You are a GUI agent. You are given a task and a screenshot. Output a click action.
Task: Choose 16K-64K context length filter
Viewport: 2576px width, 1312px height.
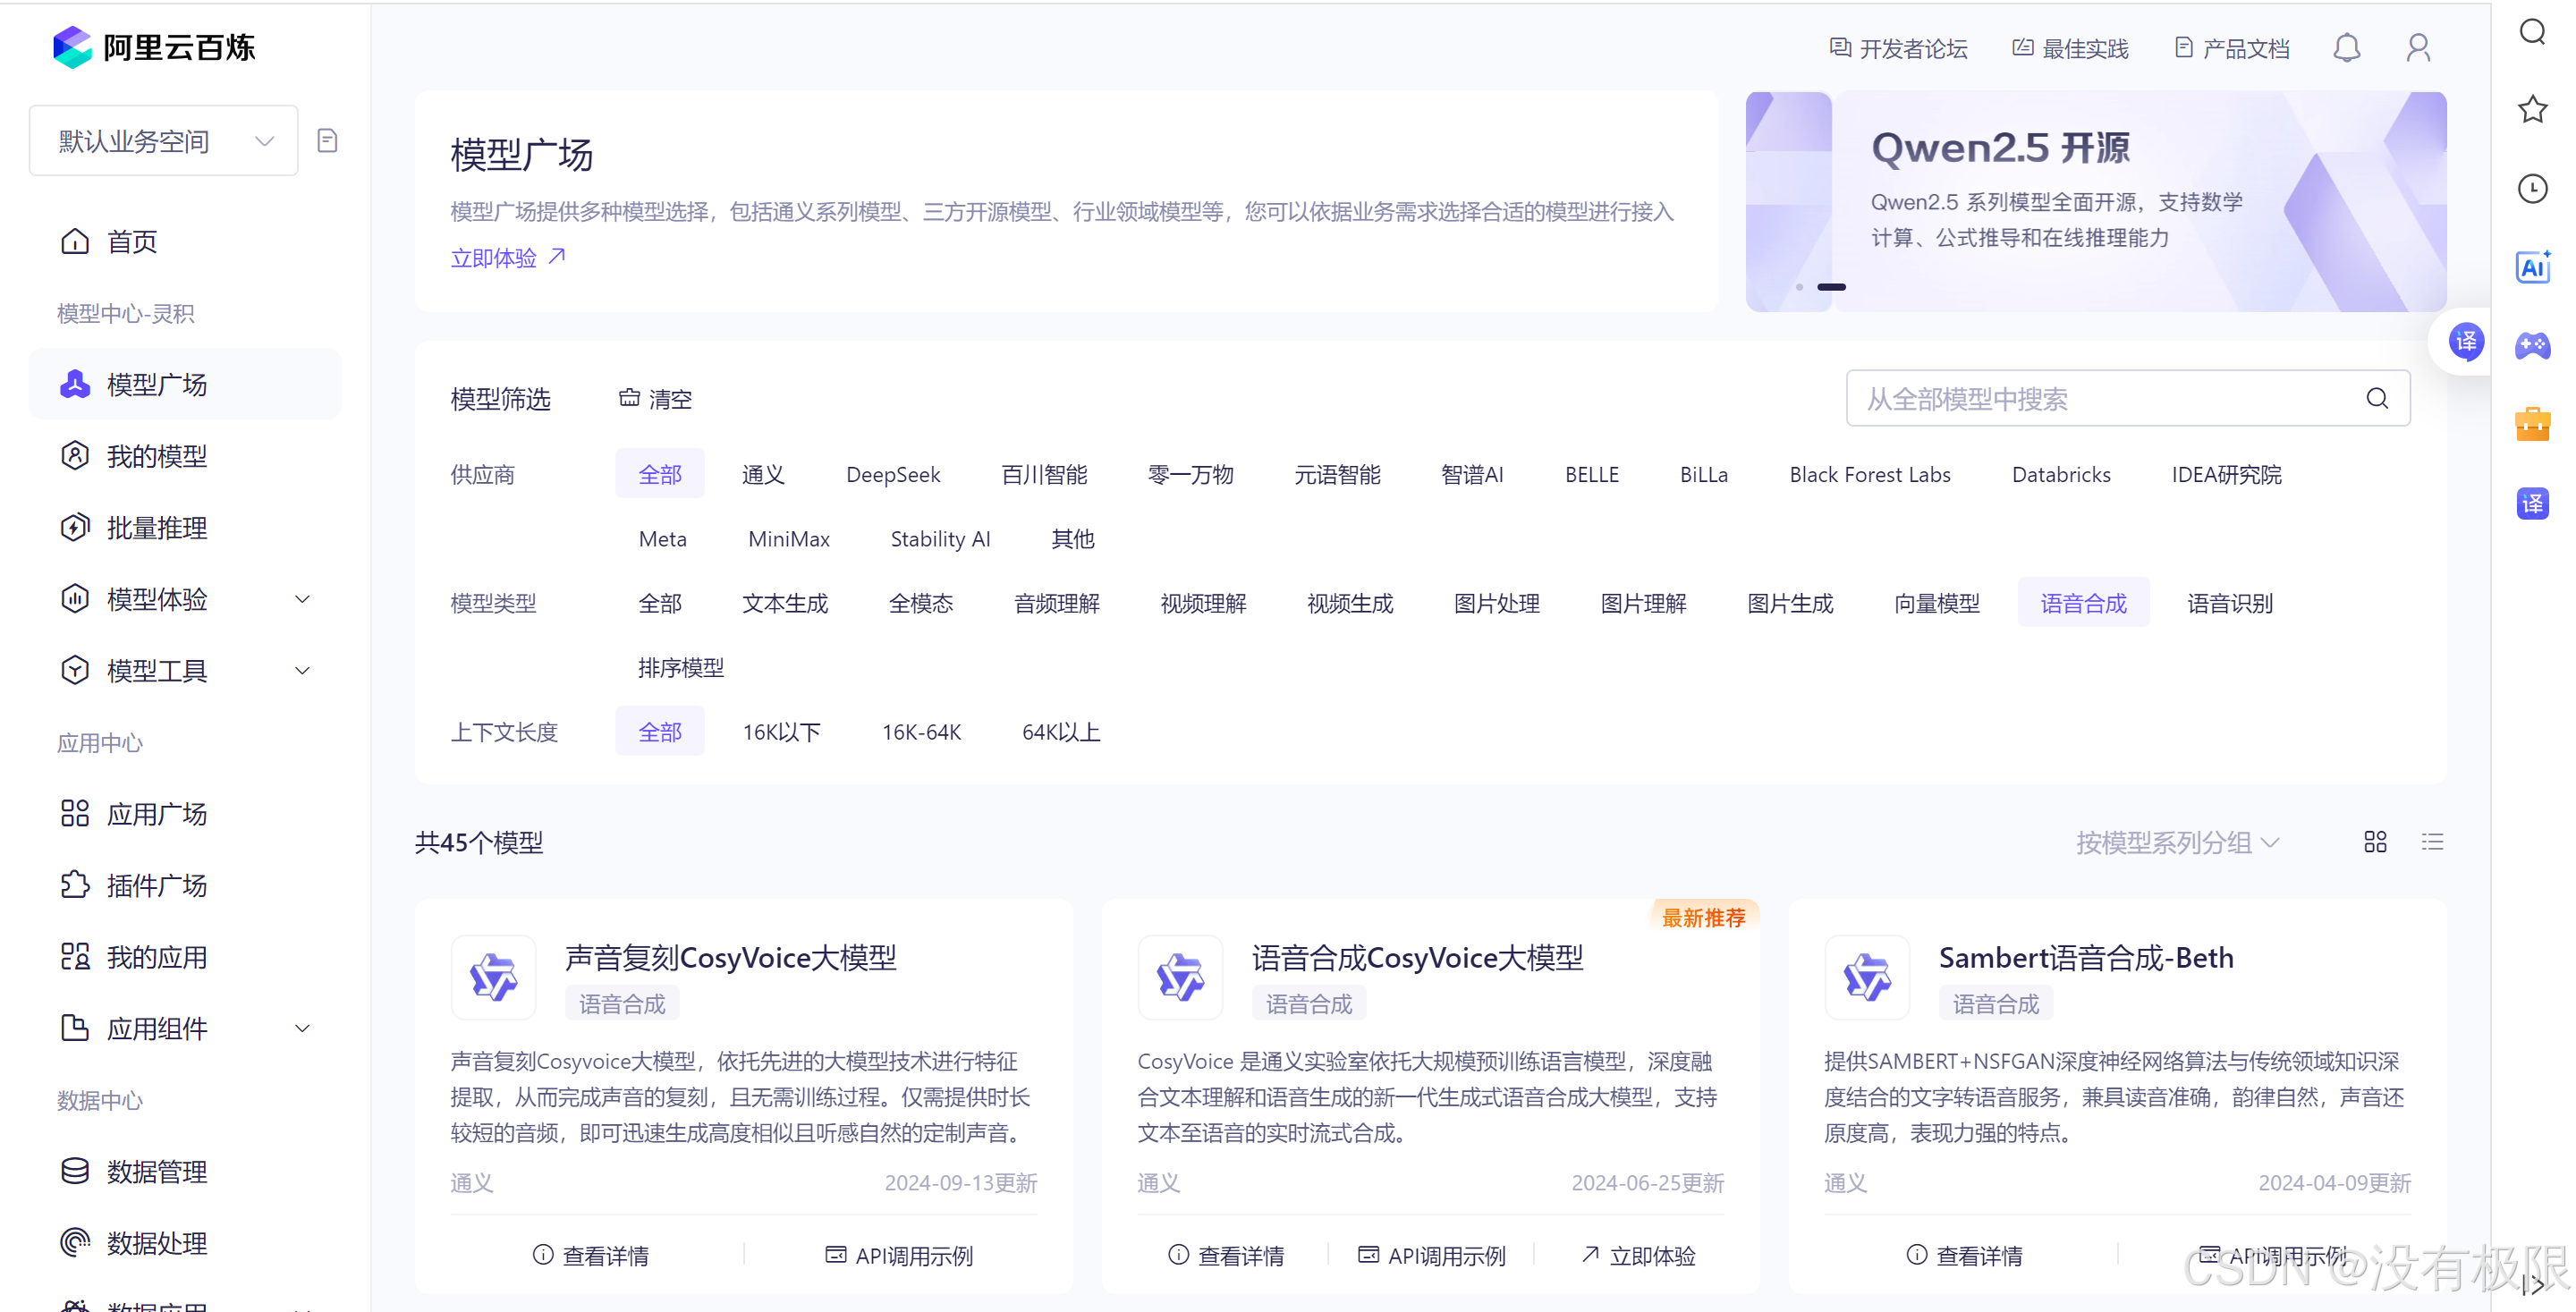[x=920, y=732]
